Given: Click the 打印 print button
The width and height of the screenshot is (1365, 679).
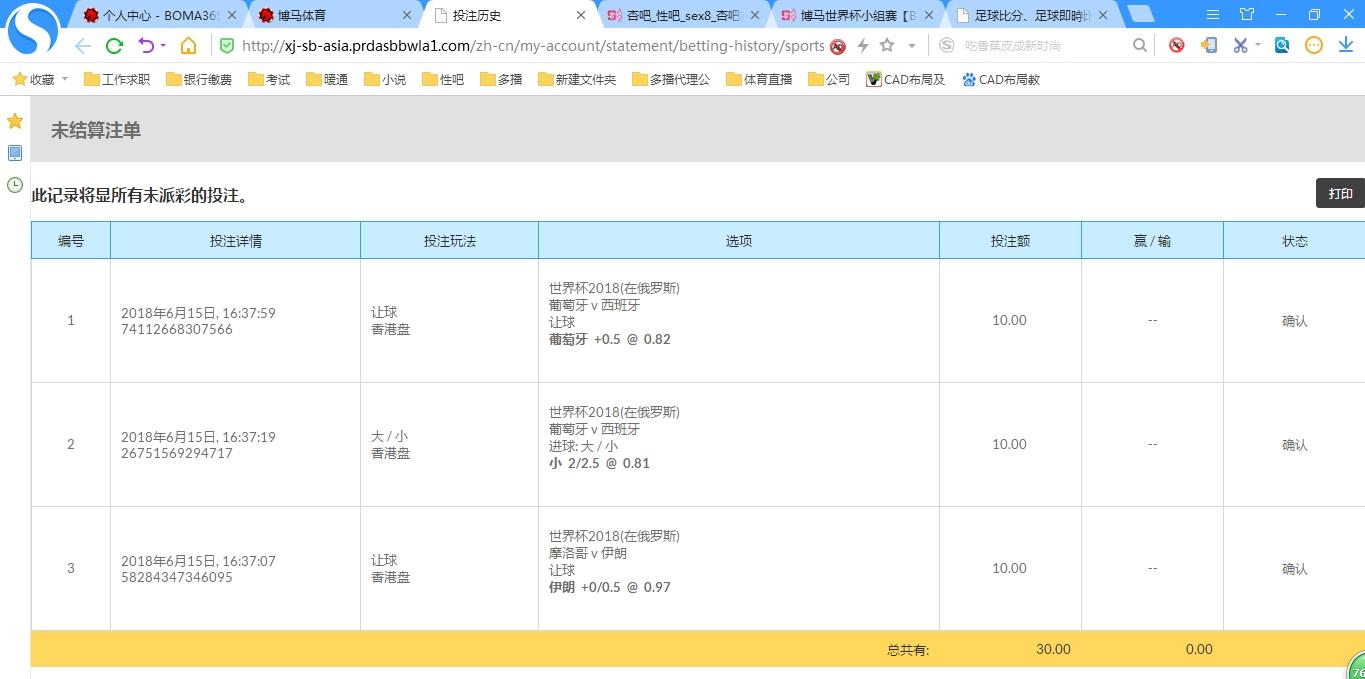Looking at the screenshot, I should pyautogui.click(x=1340, y=194).
